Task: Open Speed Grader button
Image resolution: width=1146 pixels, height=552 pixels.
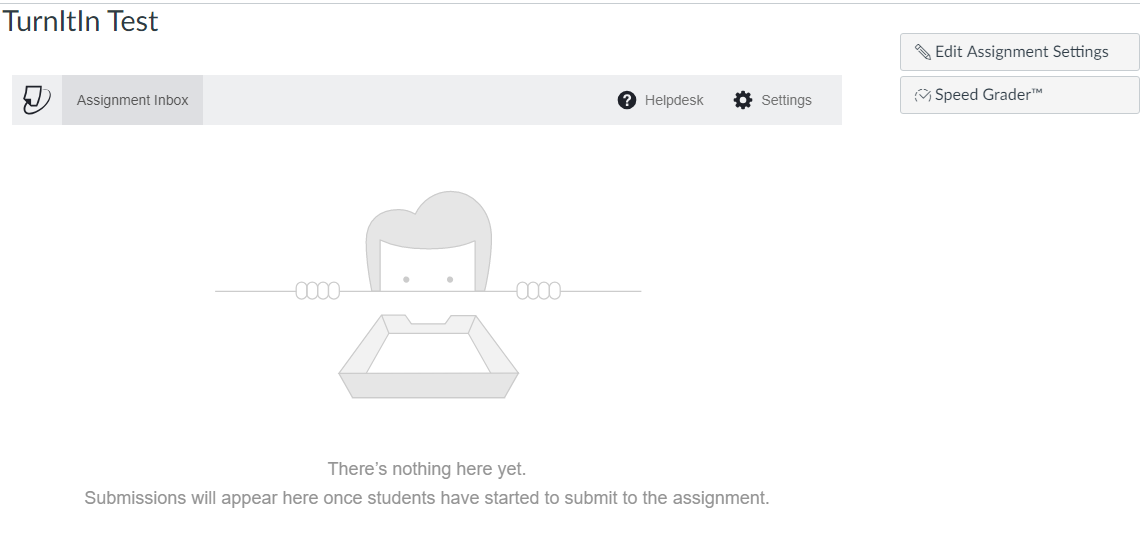Action: (1020, 95)
